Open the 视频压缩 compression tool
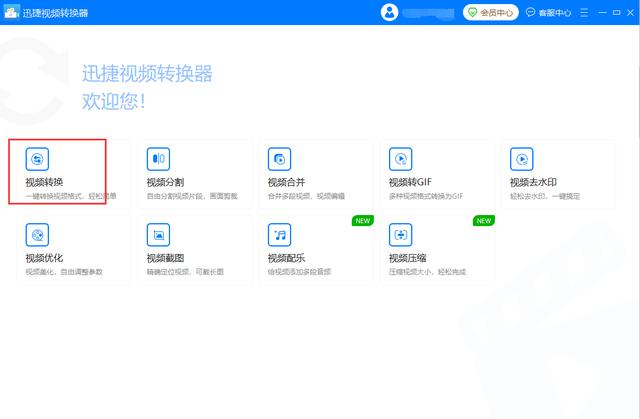The image size is (640, 419). pos(400,236)
